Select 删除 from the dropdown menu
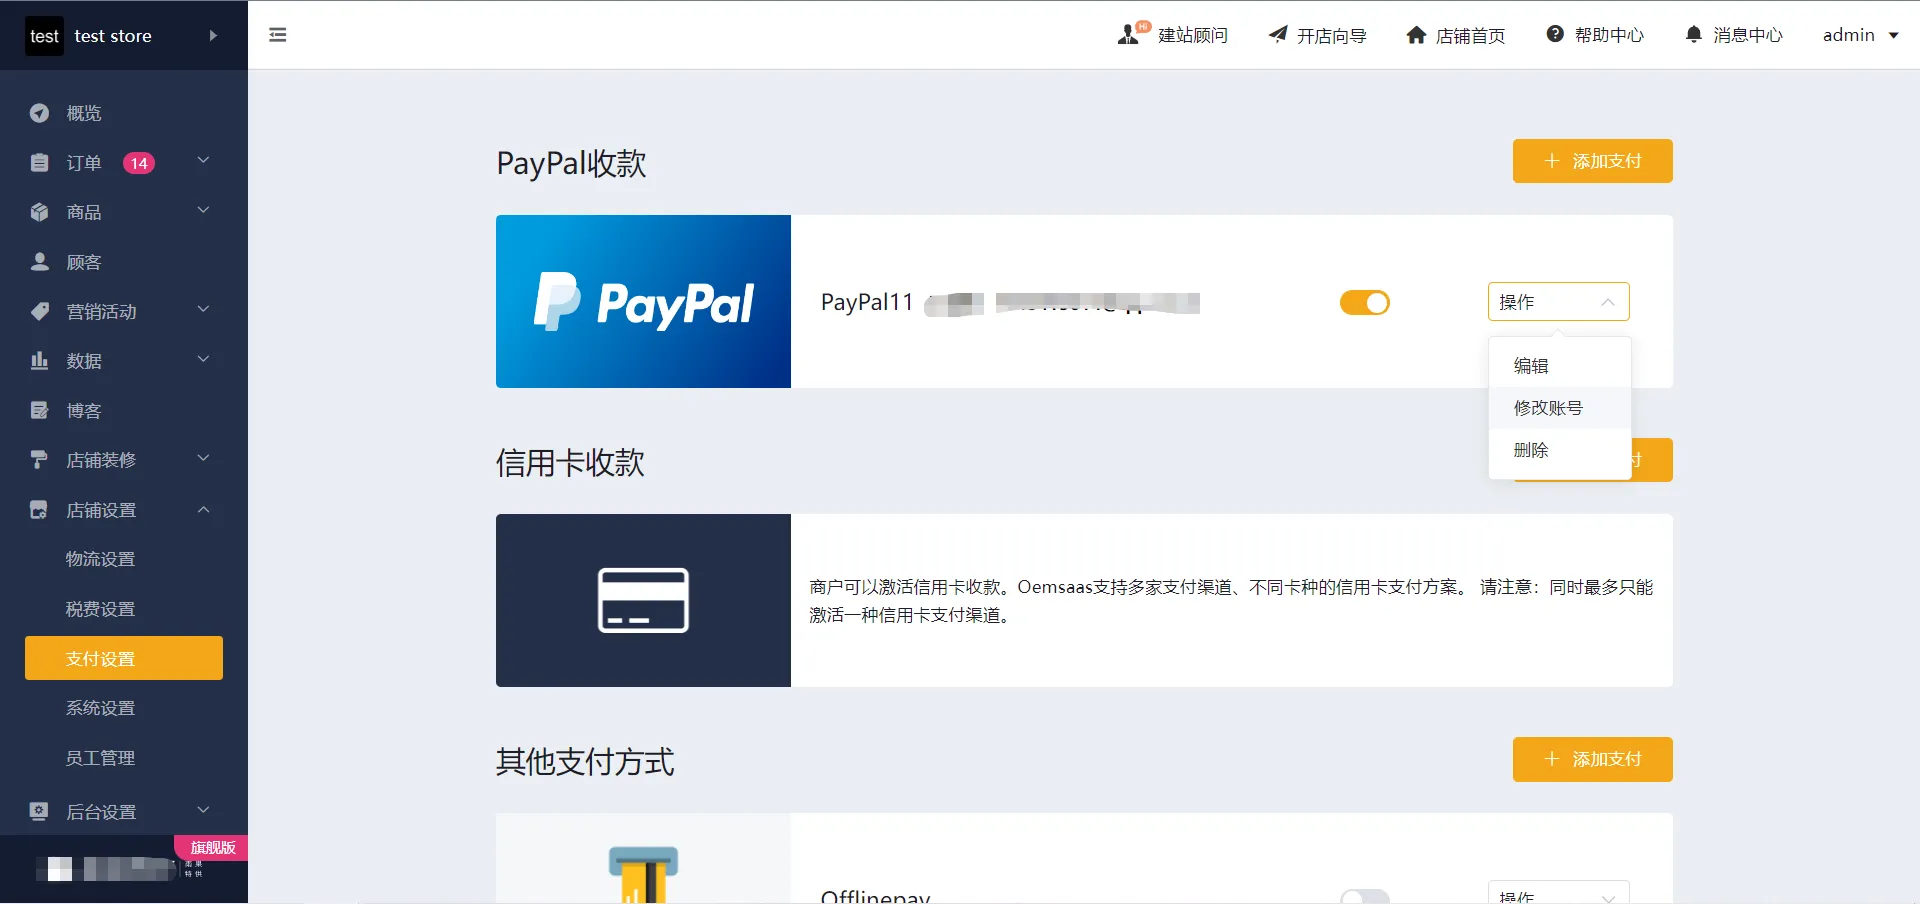1920x904 pixels. 1559,450
